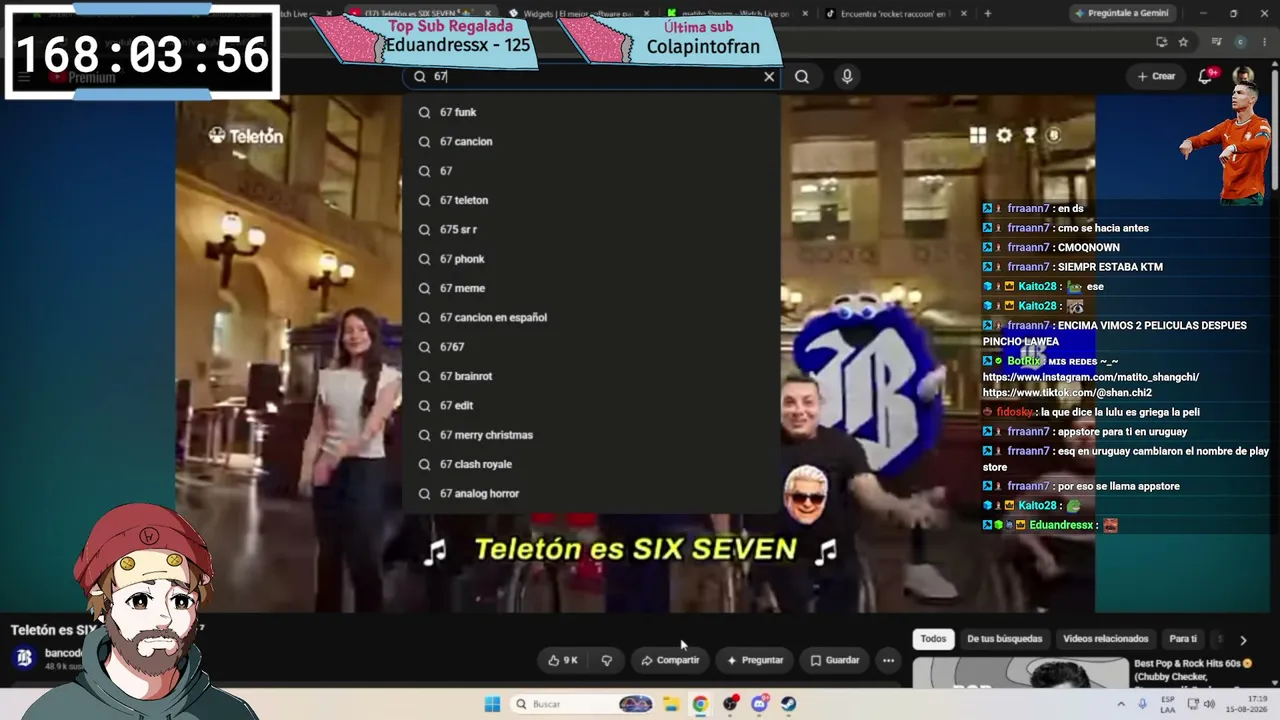
Task: Show hidden tray icons chevron
Action: point(1121,704)
